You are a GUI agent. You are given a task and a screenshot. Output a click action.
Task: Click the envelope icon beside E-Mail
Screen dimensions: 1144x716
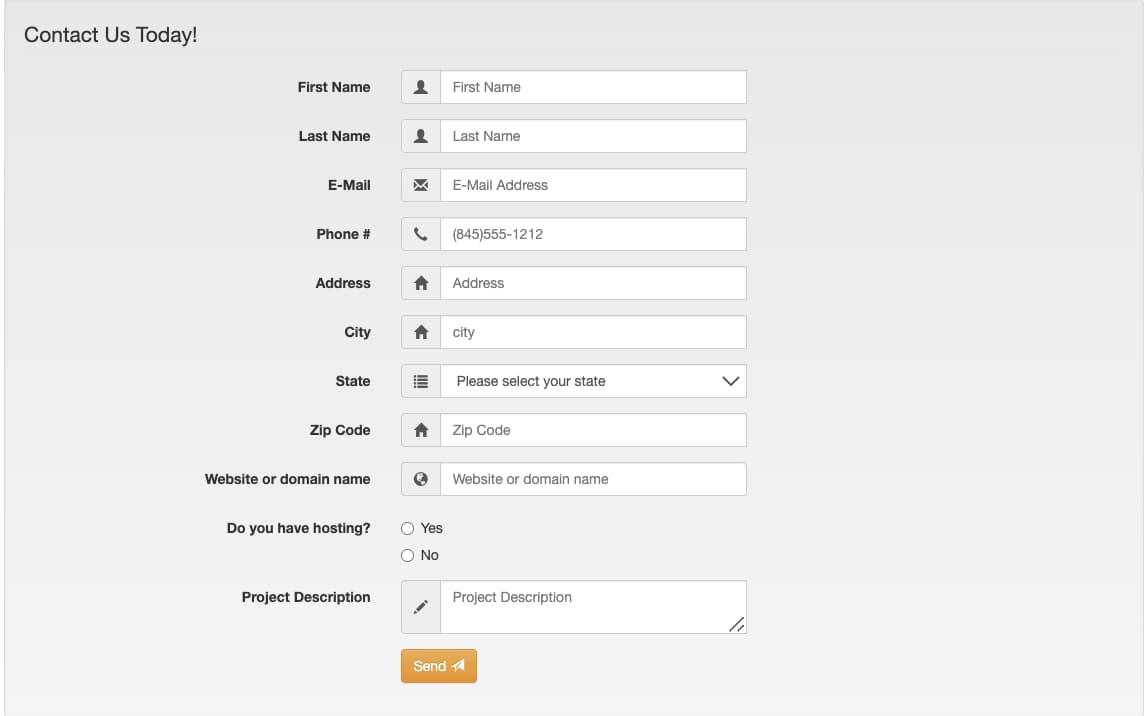[x=420, y=185]
